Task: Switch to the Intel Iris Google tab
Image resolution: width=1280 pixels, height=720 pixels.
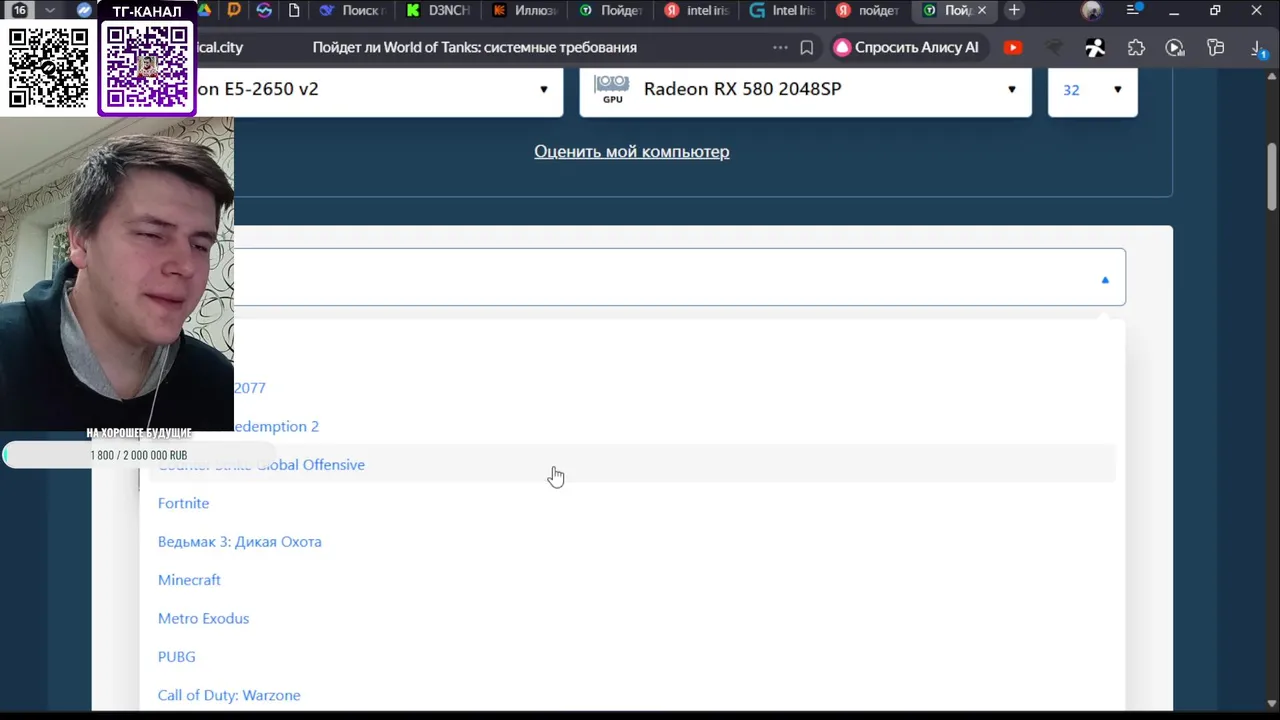Action: click(x=784, y=10)
